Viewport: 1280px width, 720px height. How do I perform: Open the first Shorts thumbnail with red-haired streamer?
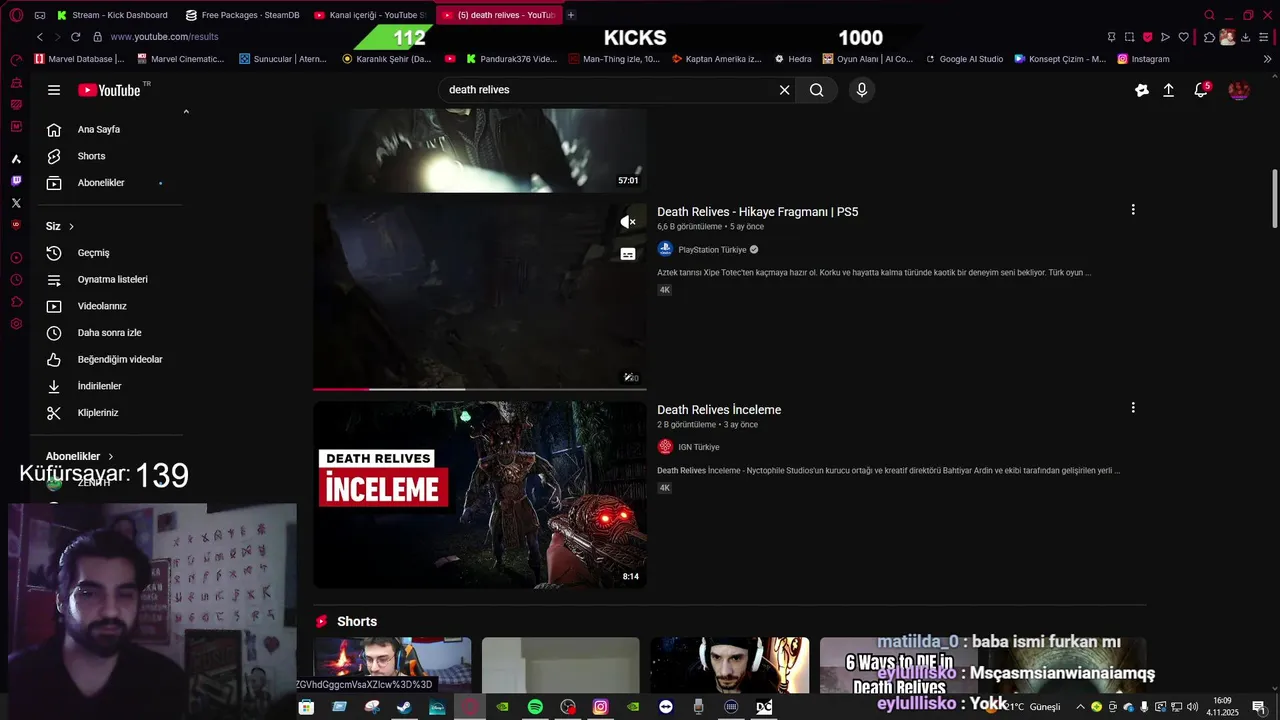pyautogui.click(x=392, y=665)
